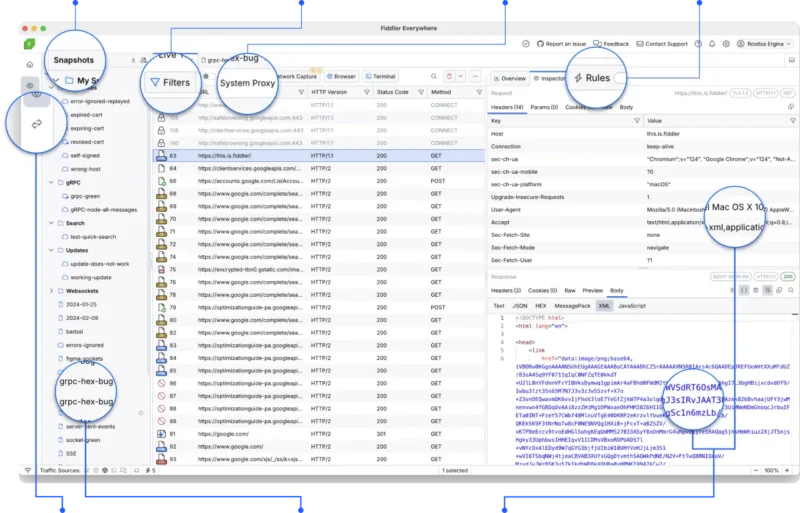Open the settings gear in top bar

(726, 44)
